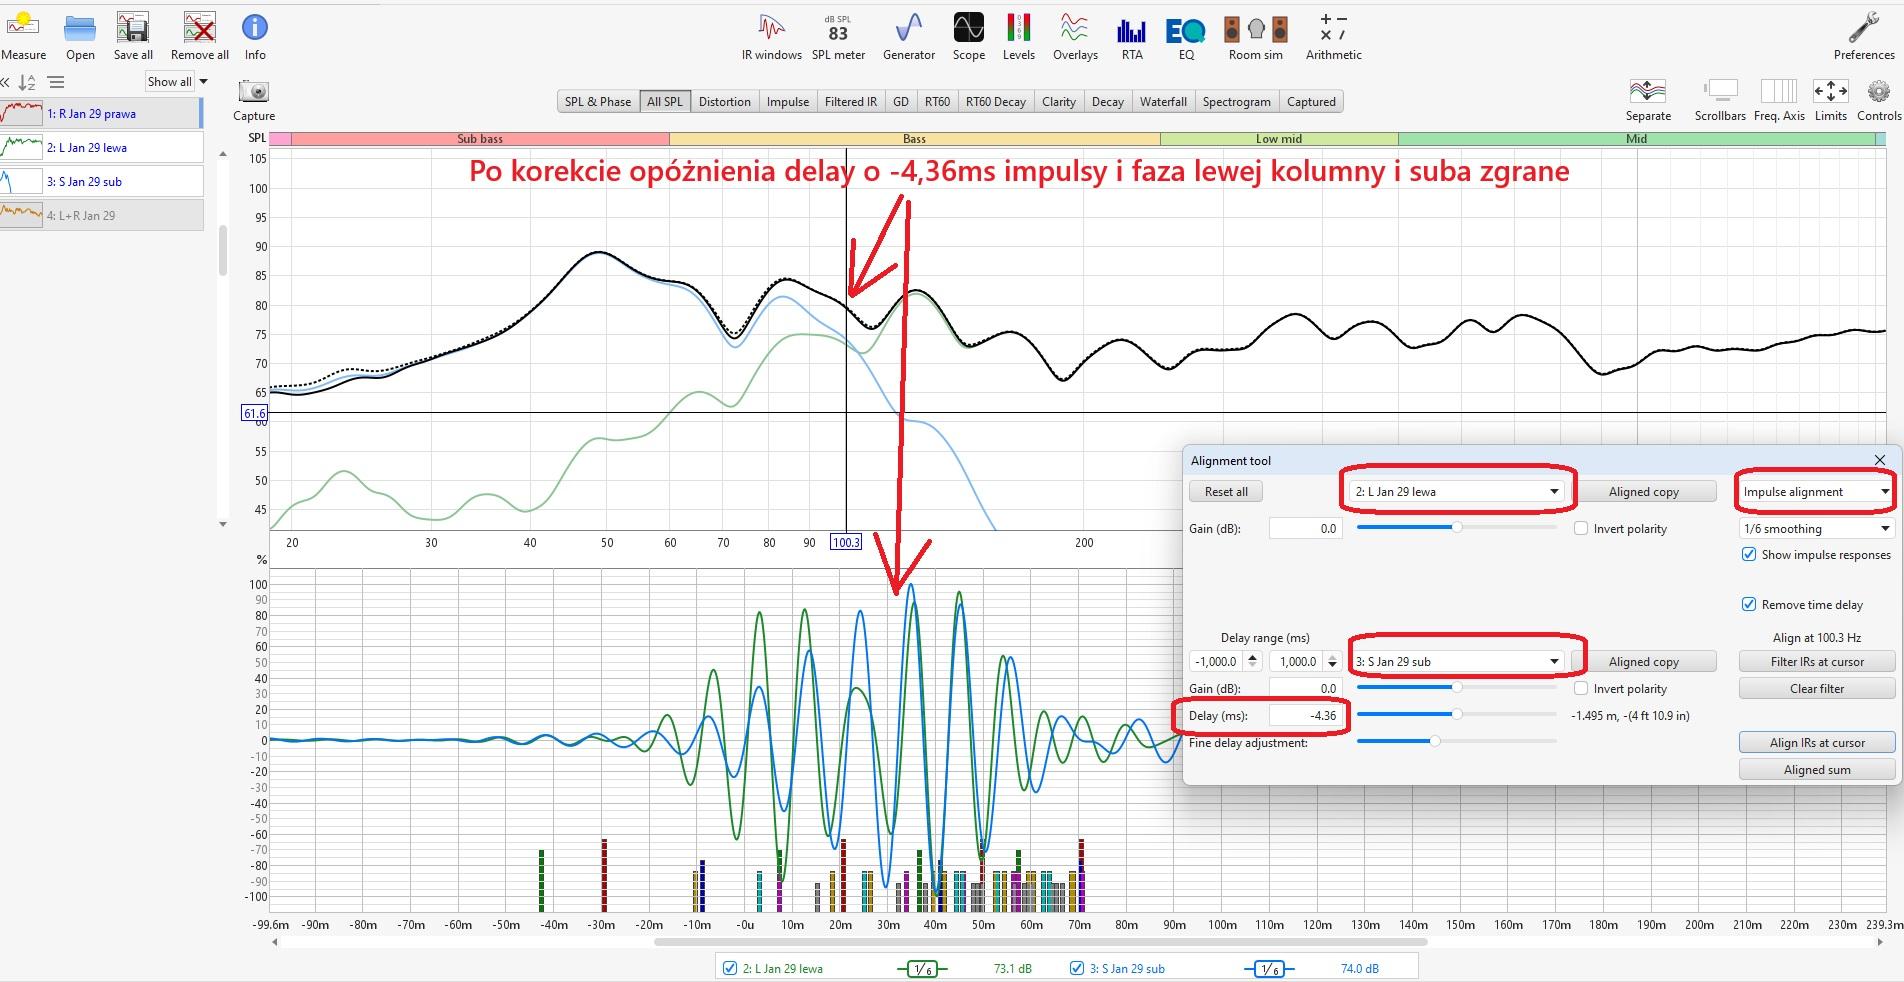
Task: Uncheck Show impulse responses
Action: [x=1749, y=555]
